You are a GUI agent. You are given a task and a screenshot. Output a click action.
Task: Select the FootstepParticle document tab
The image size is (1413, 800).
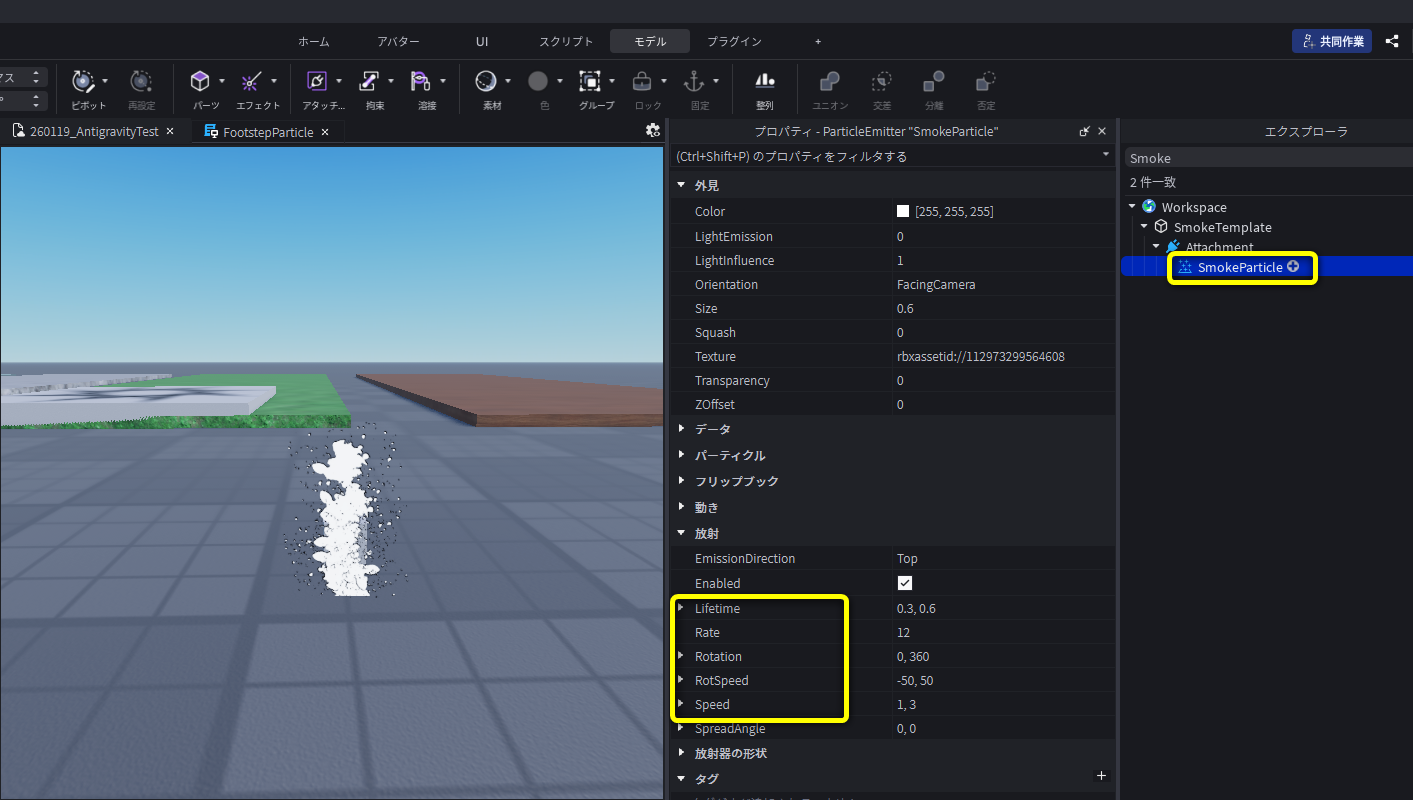pos(268,132)
